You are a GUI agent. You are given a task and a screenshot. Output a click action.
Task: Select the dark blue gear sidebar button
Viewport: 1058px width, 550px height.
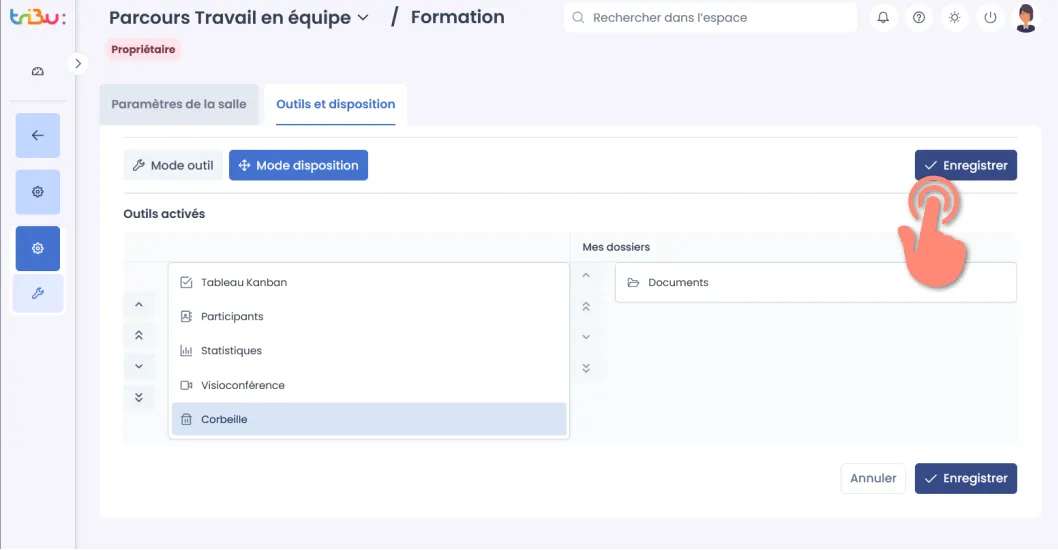38,248
